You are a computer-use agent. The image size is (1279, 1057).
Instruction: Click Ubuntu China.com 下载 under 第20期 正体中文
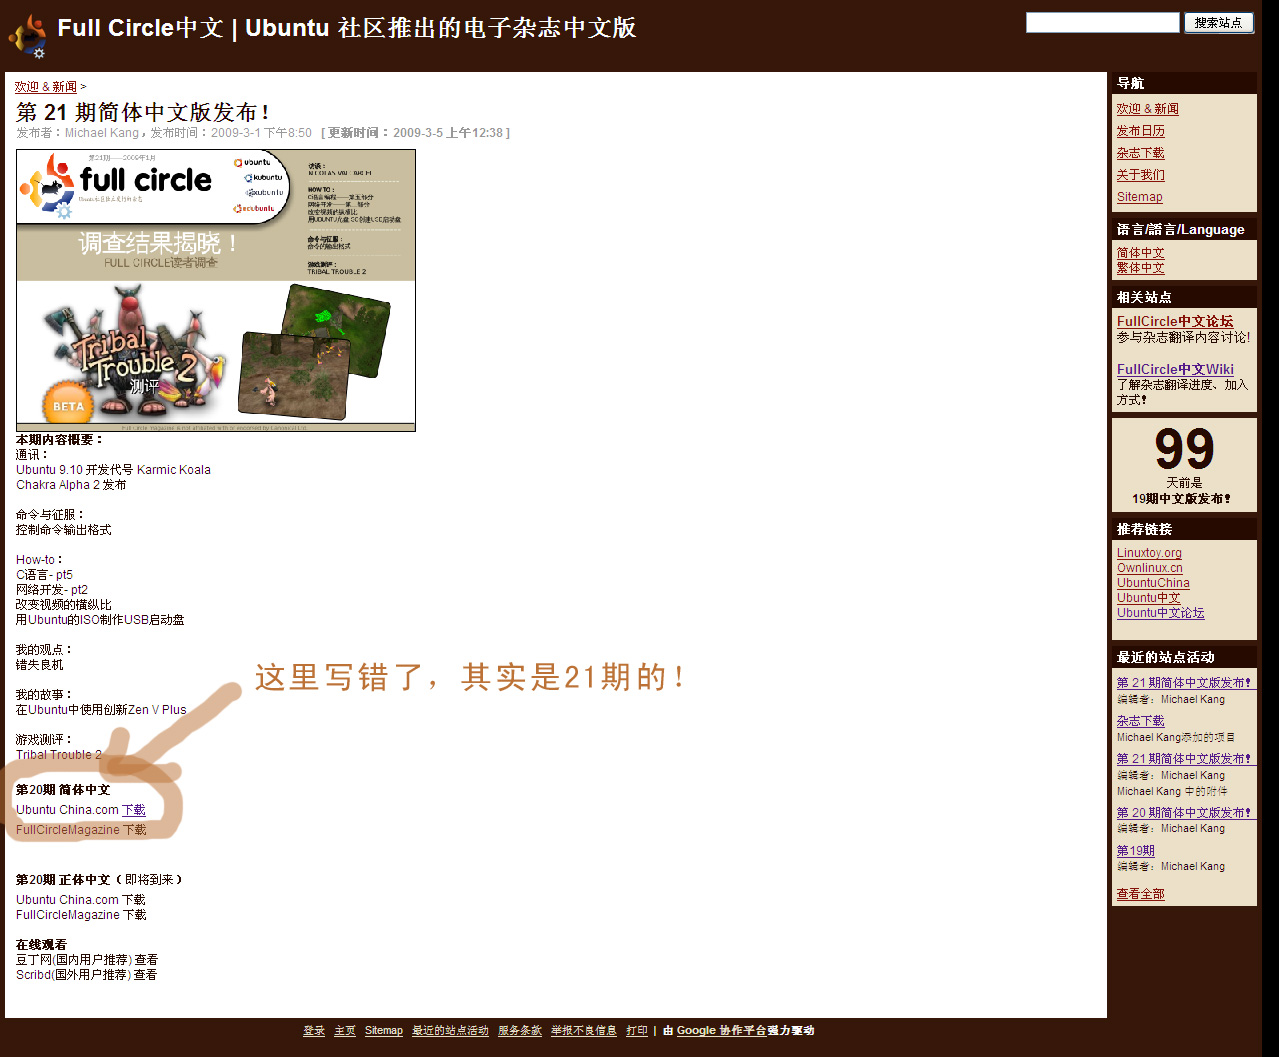pyautogui.click(x=81, y=900)
